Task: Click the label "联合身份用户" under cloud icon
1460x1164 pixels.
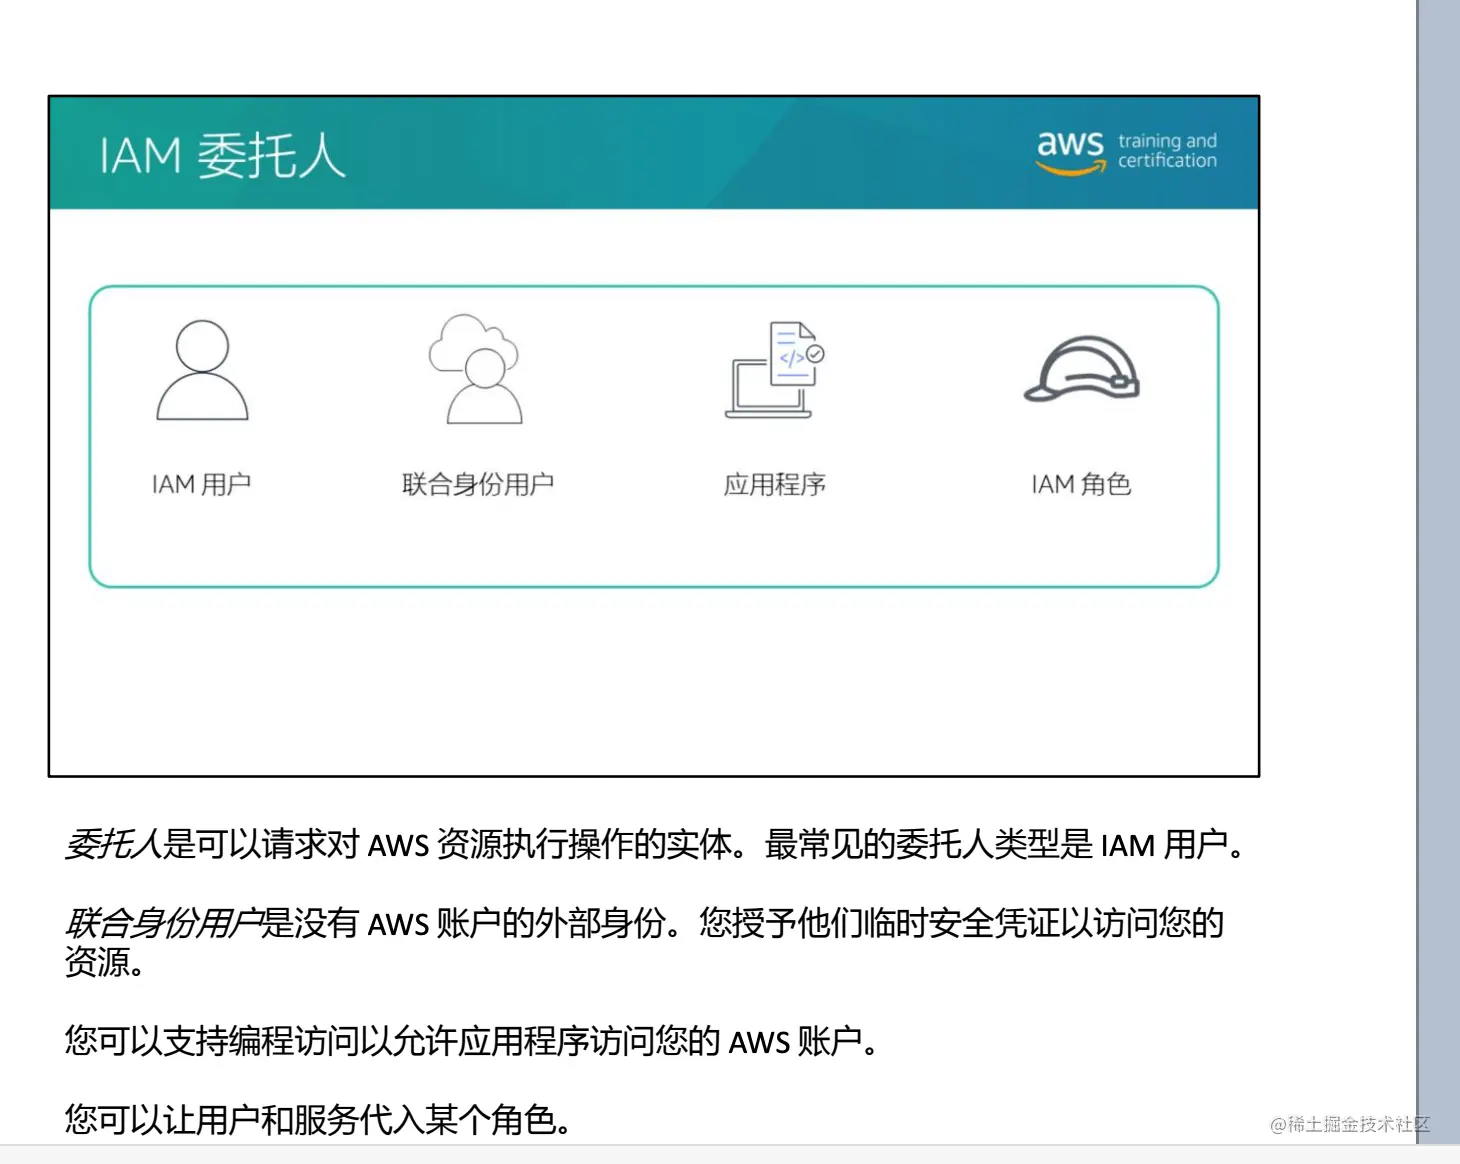Action: tap(478, 485)
